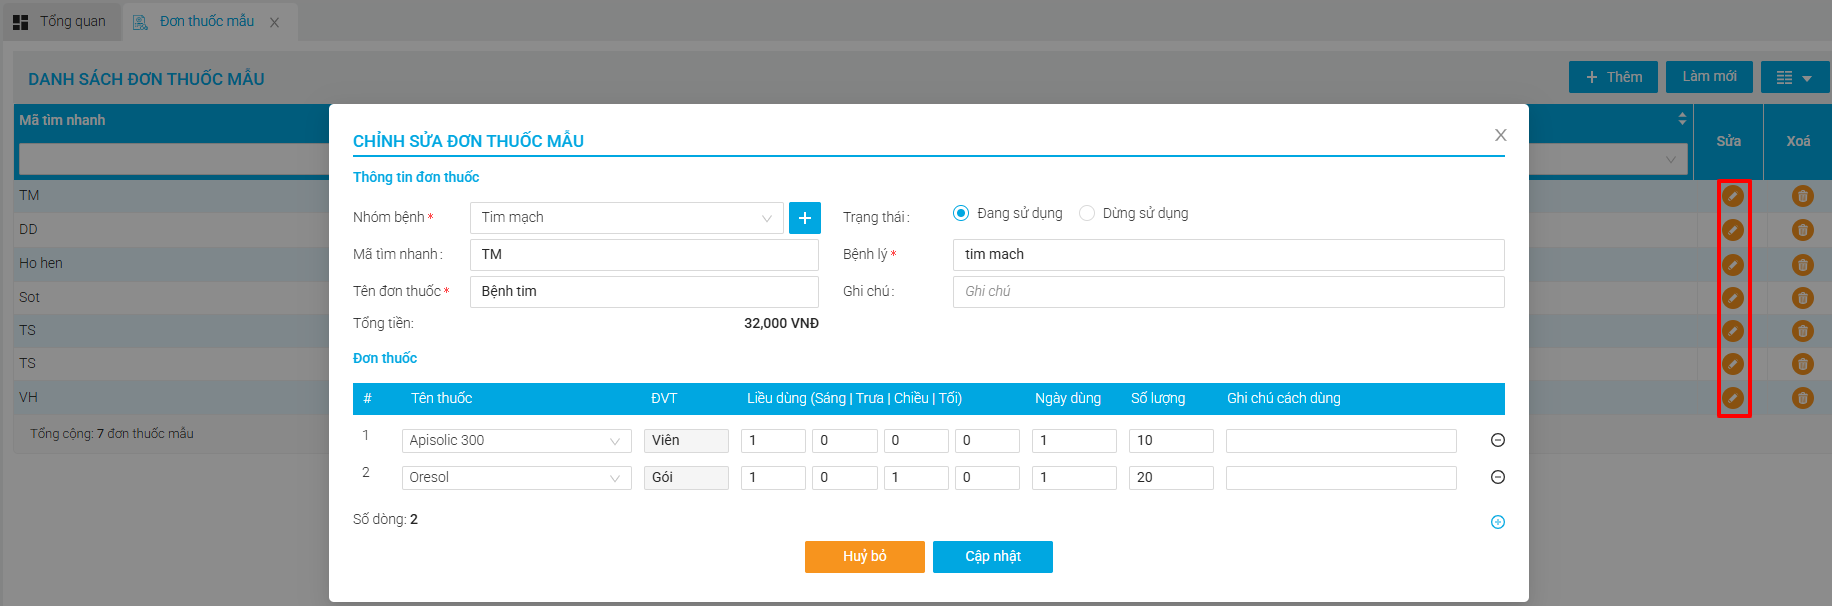Click the Mã tìm nhanh field with TM
The image size is (1832, 606).
644,255
